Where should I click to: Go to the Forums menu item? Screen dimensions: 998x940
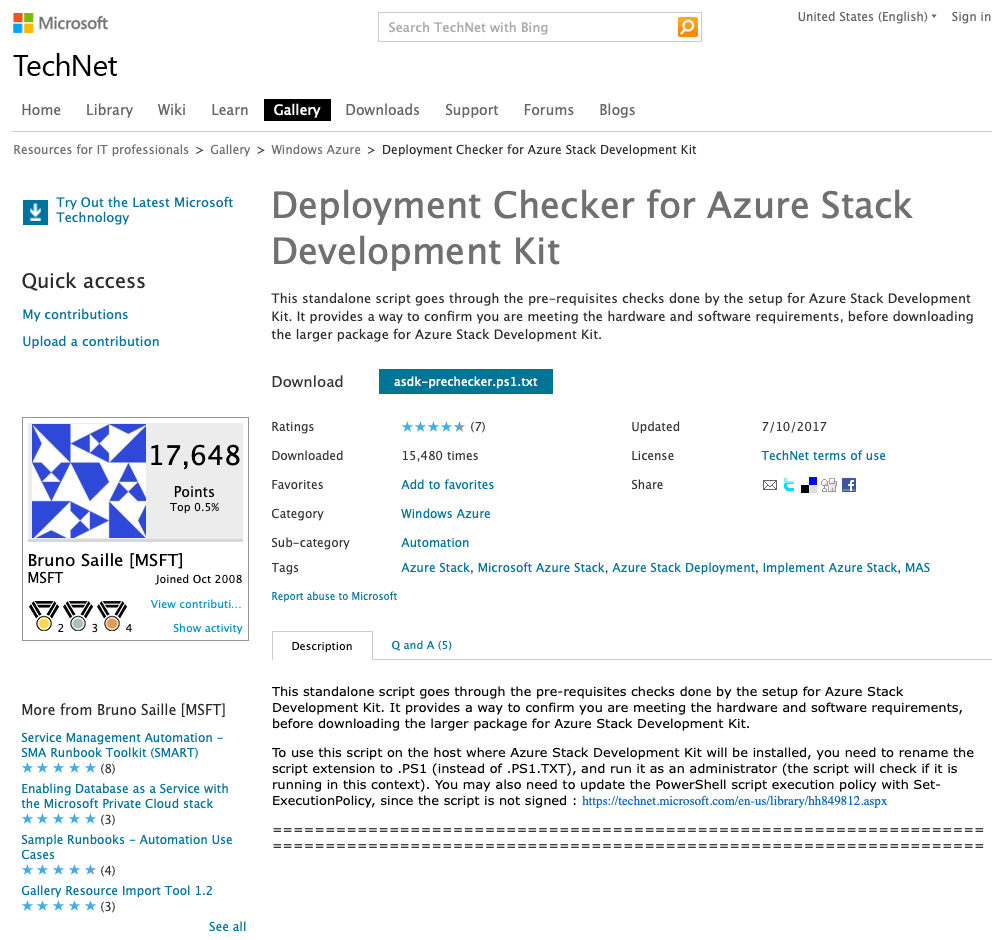tap(549, 110)
